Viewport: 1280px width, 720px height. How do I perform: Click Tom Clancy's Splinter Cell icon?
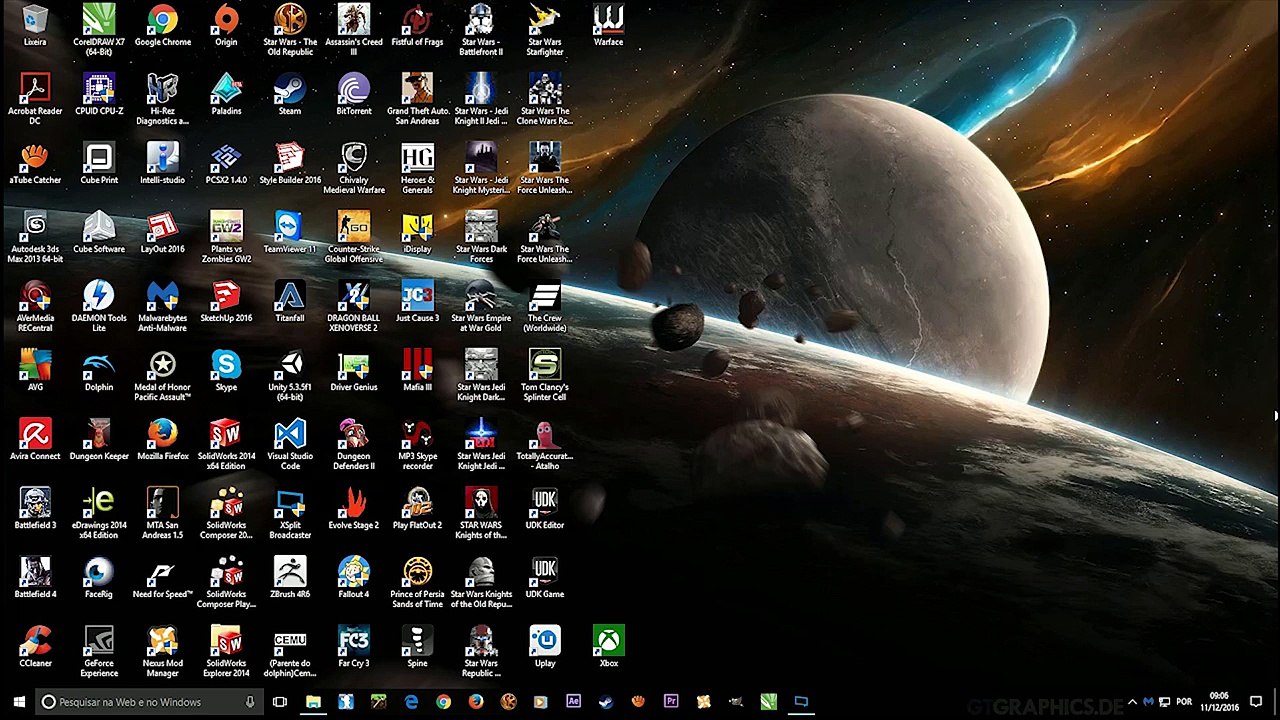[x=545, y=375]
